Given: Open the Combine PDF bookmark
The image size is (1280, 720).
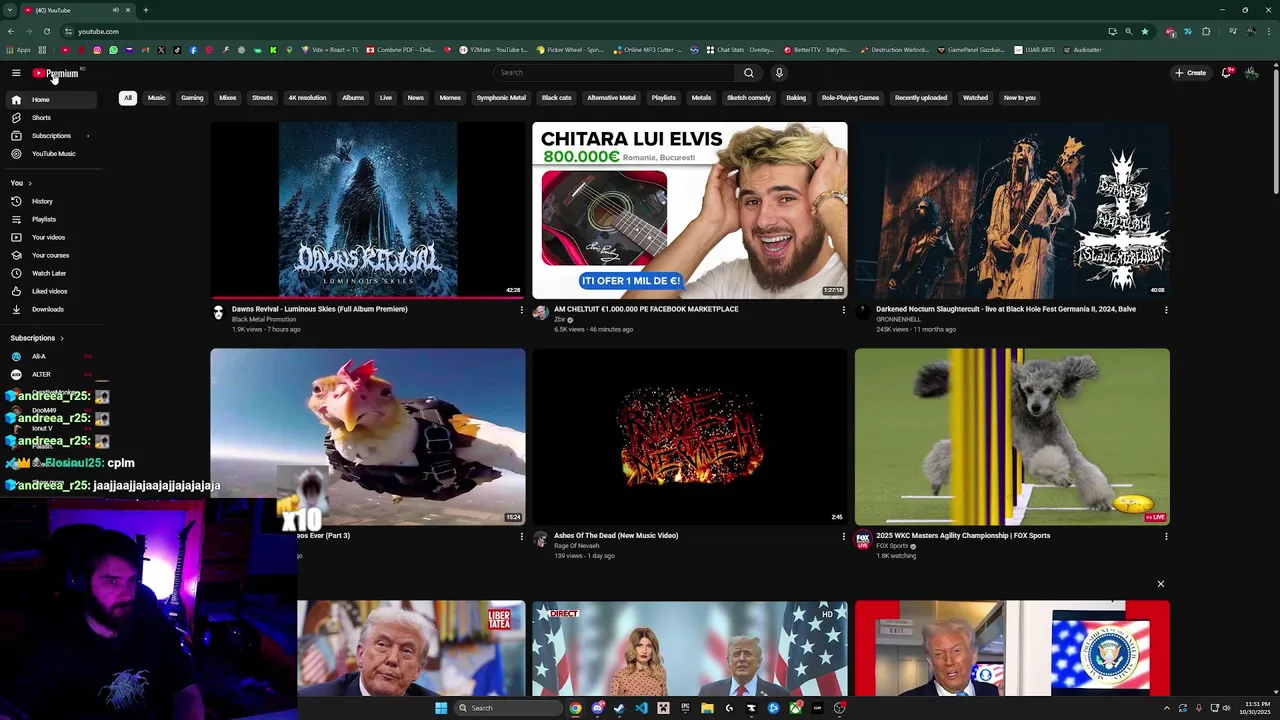Looking at the screenshot, I should [x=400, y=50].
